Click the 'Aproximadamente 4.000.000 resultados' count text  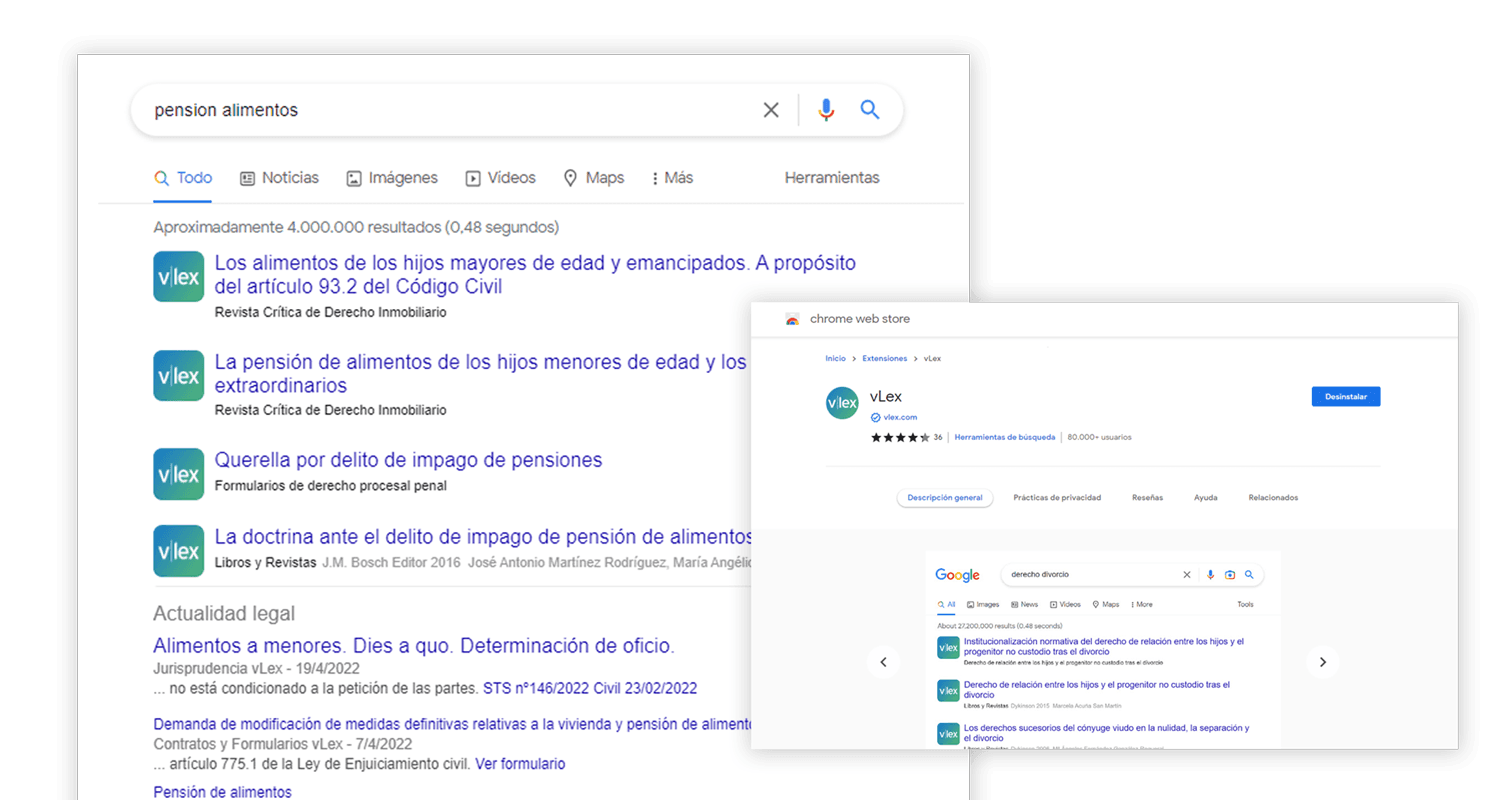point(356,227)
